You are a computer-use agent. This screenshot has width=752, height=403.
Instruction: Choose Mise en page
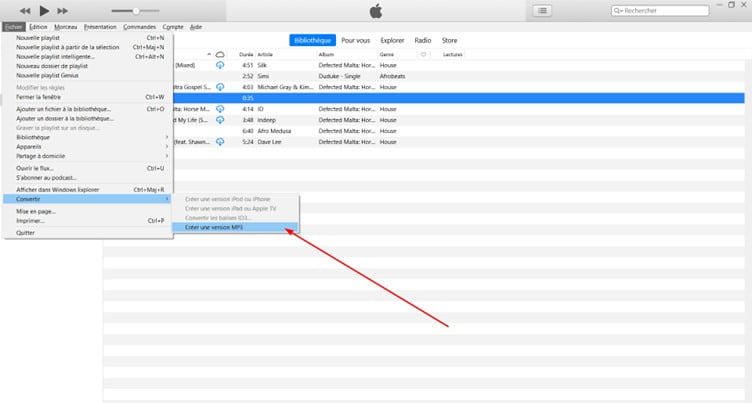[88, 211]
